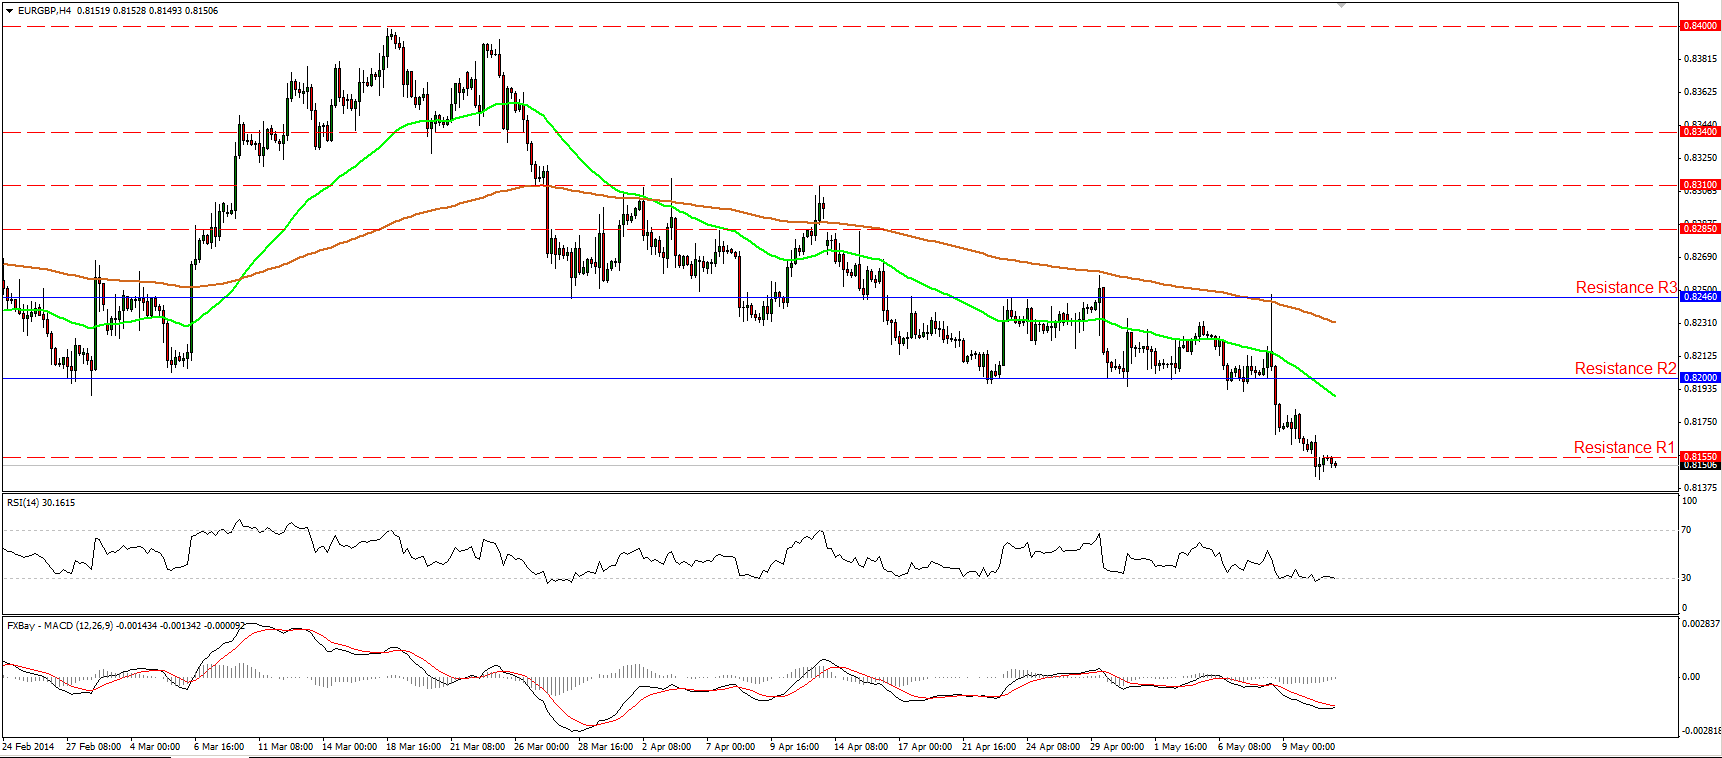Click the 21 Mar 08:00 time axis label
Viewport: 1722px width, 758px height.
477,747
